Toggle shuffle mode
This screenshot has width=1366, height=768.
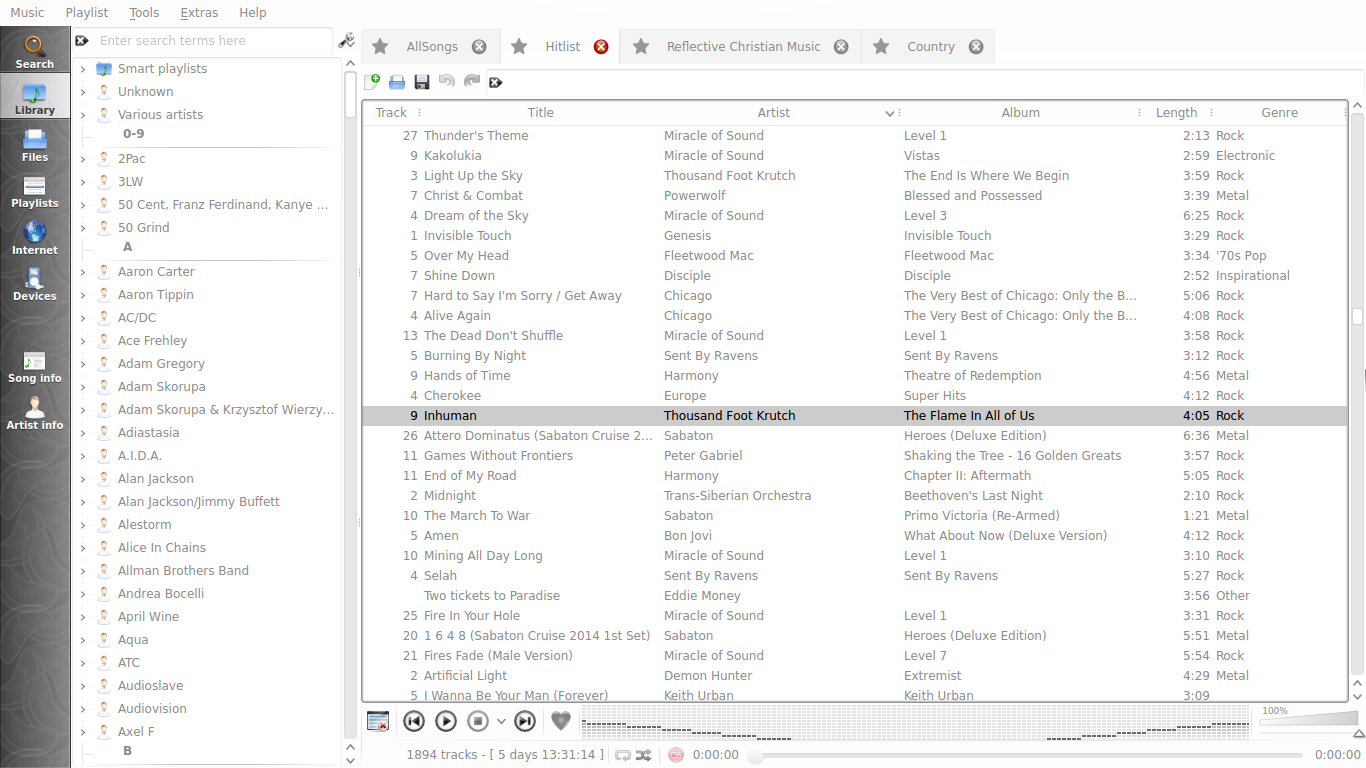(x=643, y=755)
